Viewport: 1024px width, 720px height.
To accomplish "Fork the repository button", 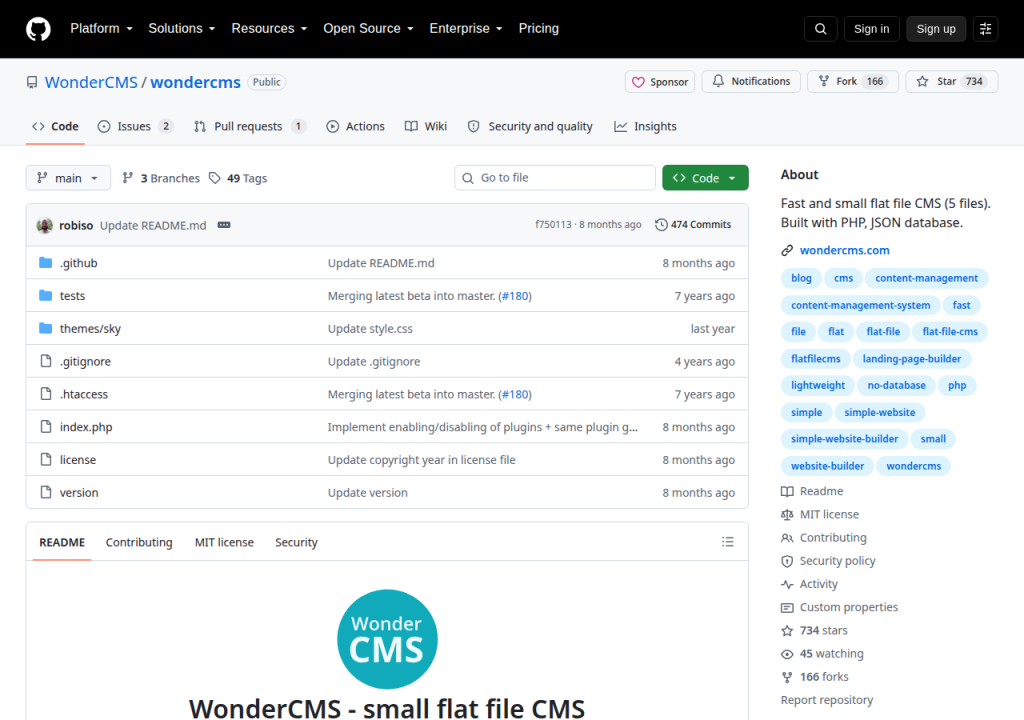I will click(853, 82).
